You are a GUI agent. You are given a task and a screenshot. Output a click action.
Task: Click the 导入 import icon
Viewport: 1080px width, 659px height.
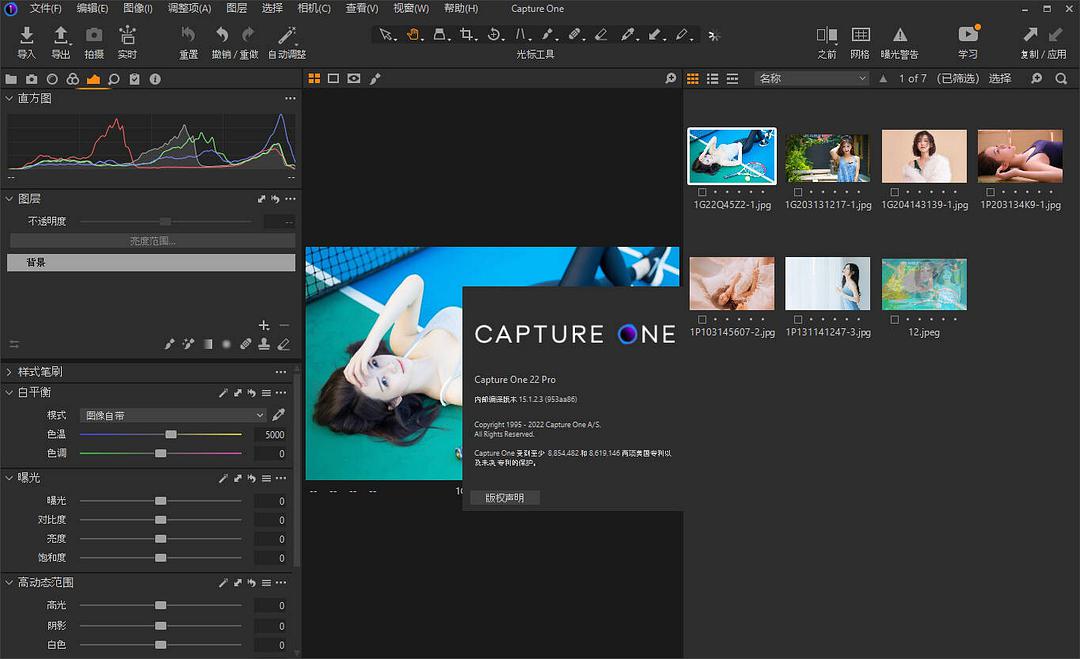coord(26,35)
